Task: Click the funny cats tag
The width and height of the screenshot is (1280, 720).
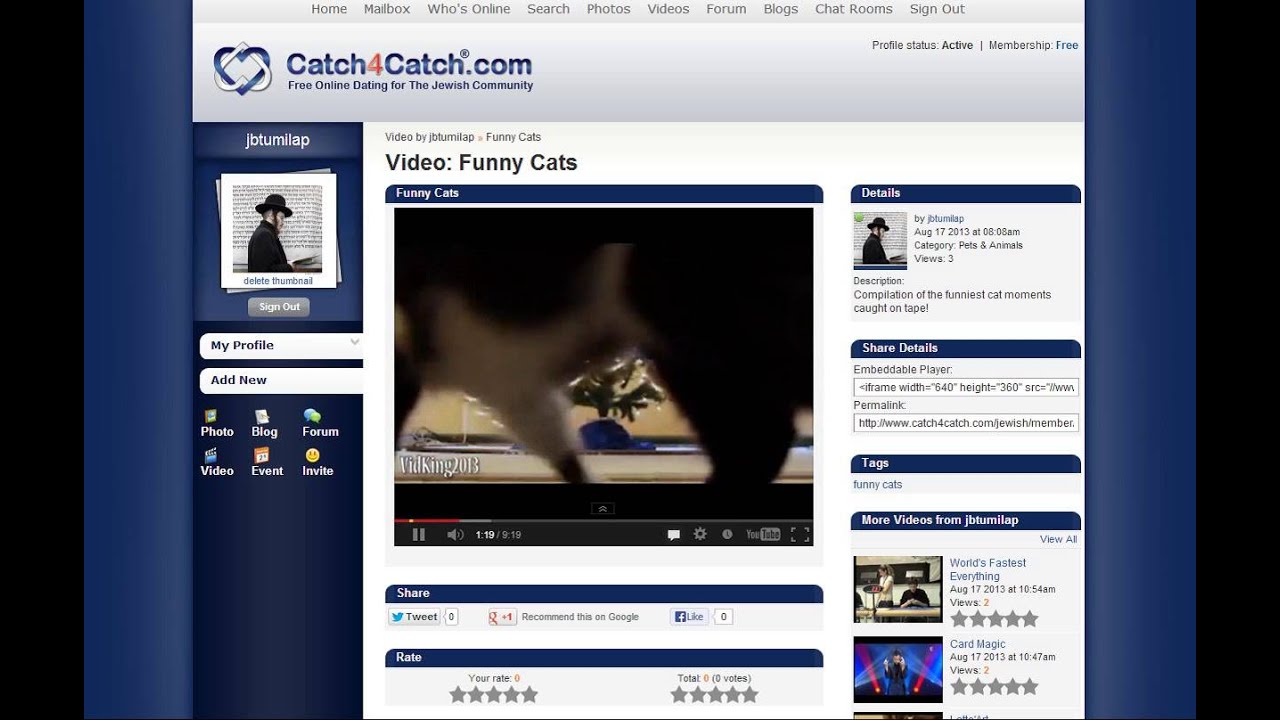Action: coord(877,485)
